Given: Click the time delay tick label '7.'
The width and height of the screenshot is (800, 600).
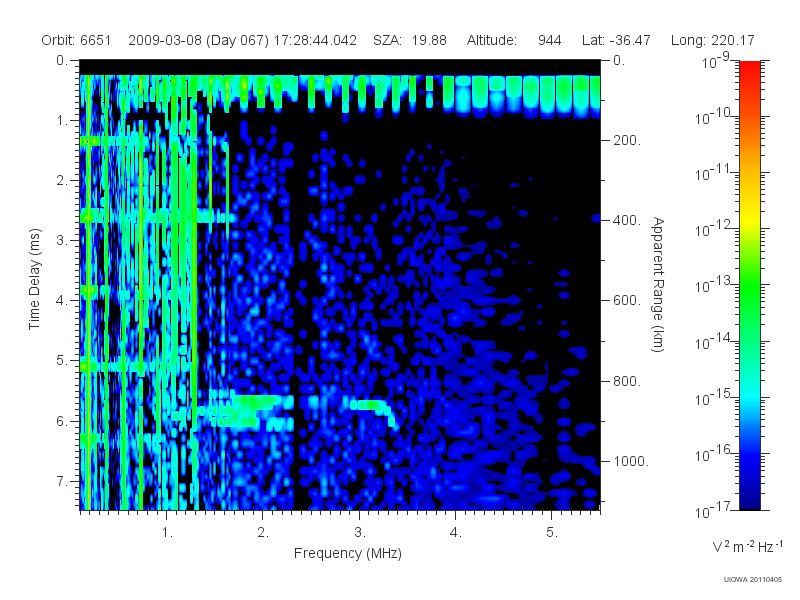Looking at the screenshot, I should coord(62,481).
